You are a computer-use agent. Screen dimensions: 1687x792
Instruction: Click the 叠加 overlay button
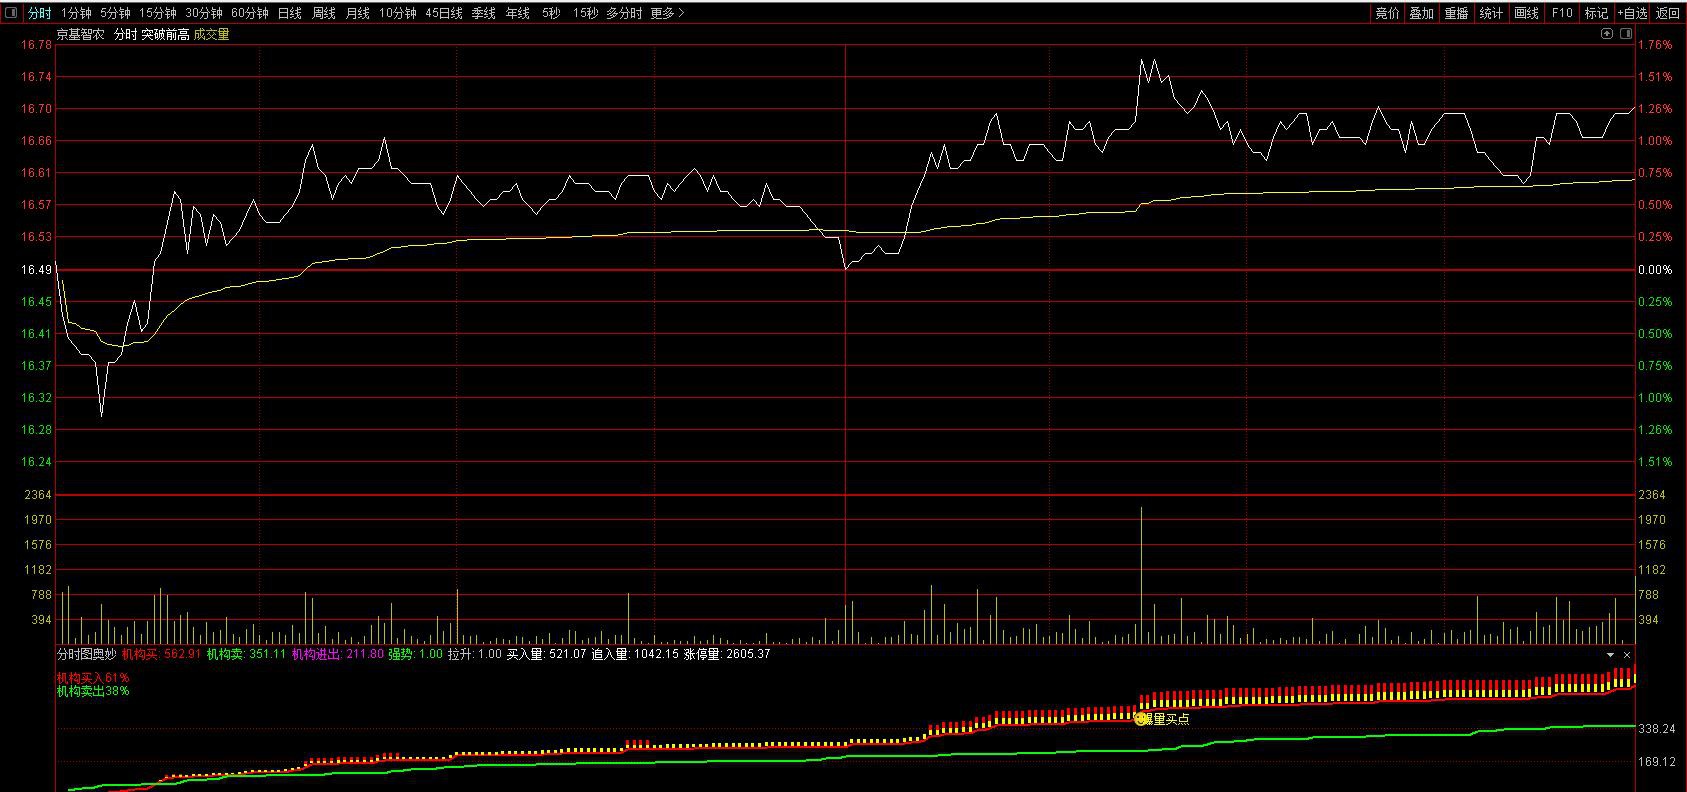click(1421, 13)
